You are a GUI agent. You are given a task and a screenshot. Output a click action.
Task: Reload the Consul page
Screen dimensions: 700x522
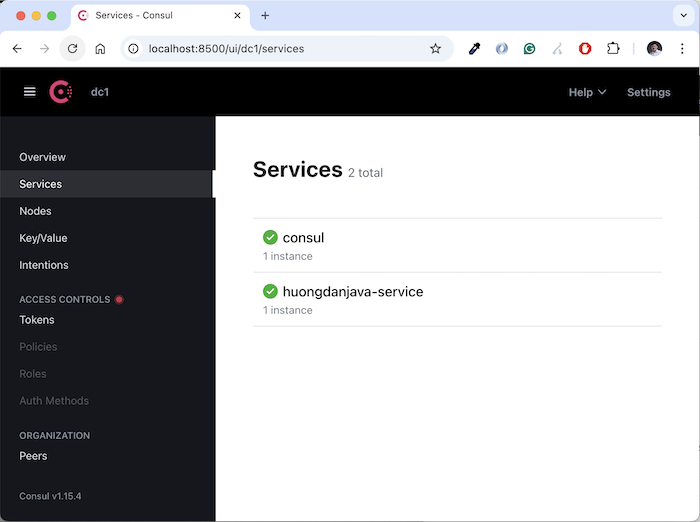click(72, 49)
